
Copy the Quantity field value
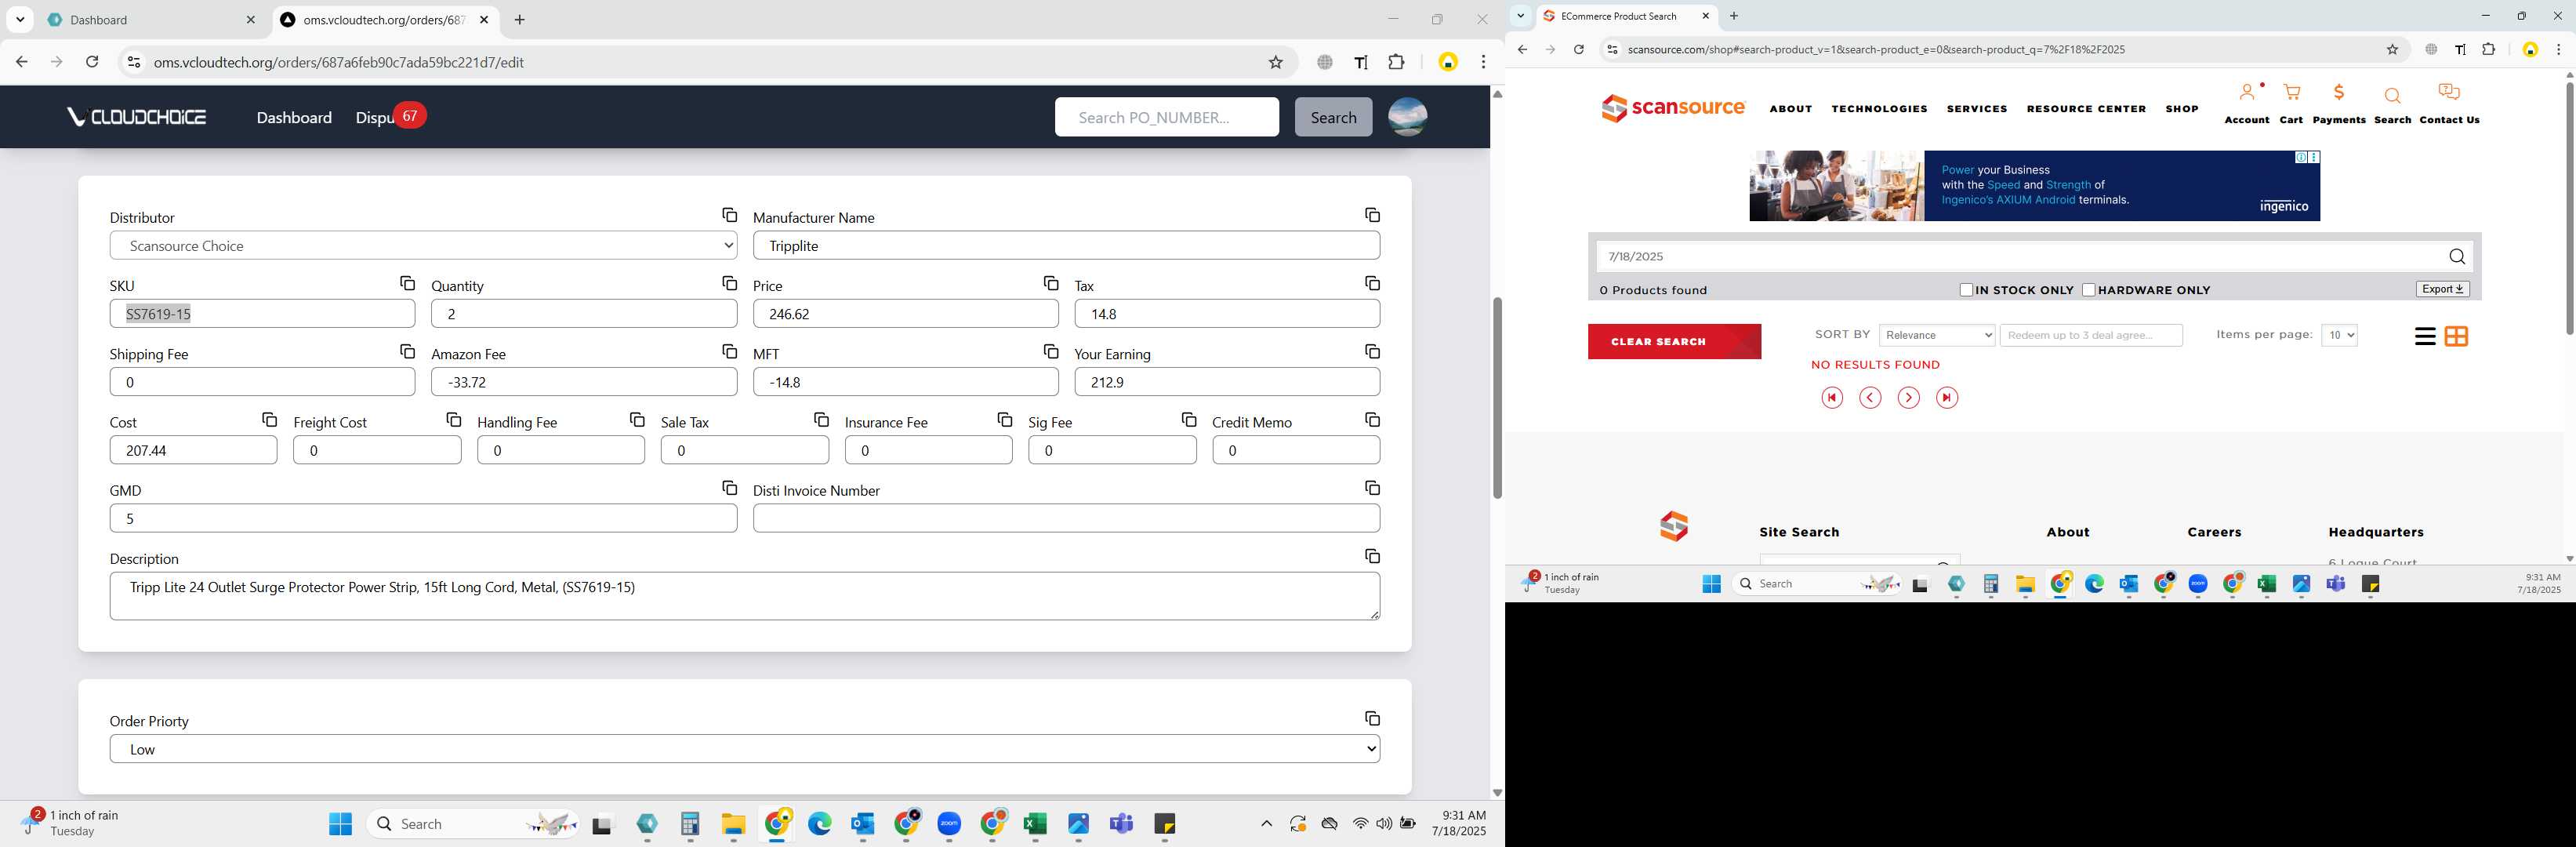(729, 283)
